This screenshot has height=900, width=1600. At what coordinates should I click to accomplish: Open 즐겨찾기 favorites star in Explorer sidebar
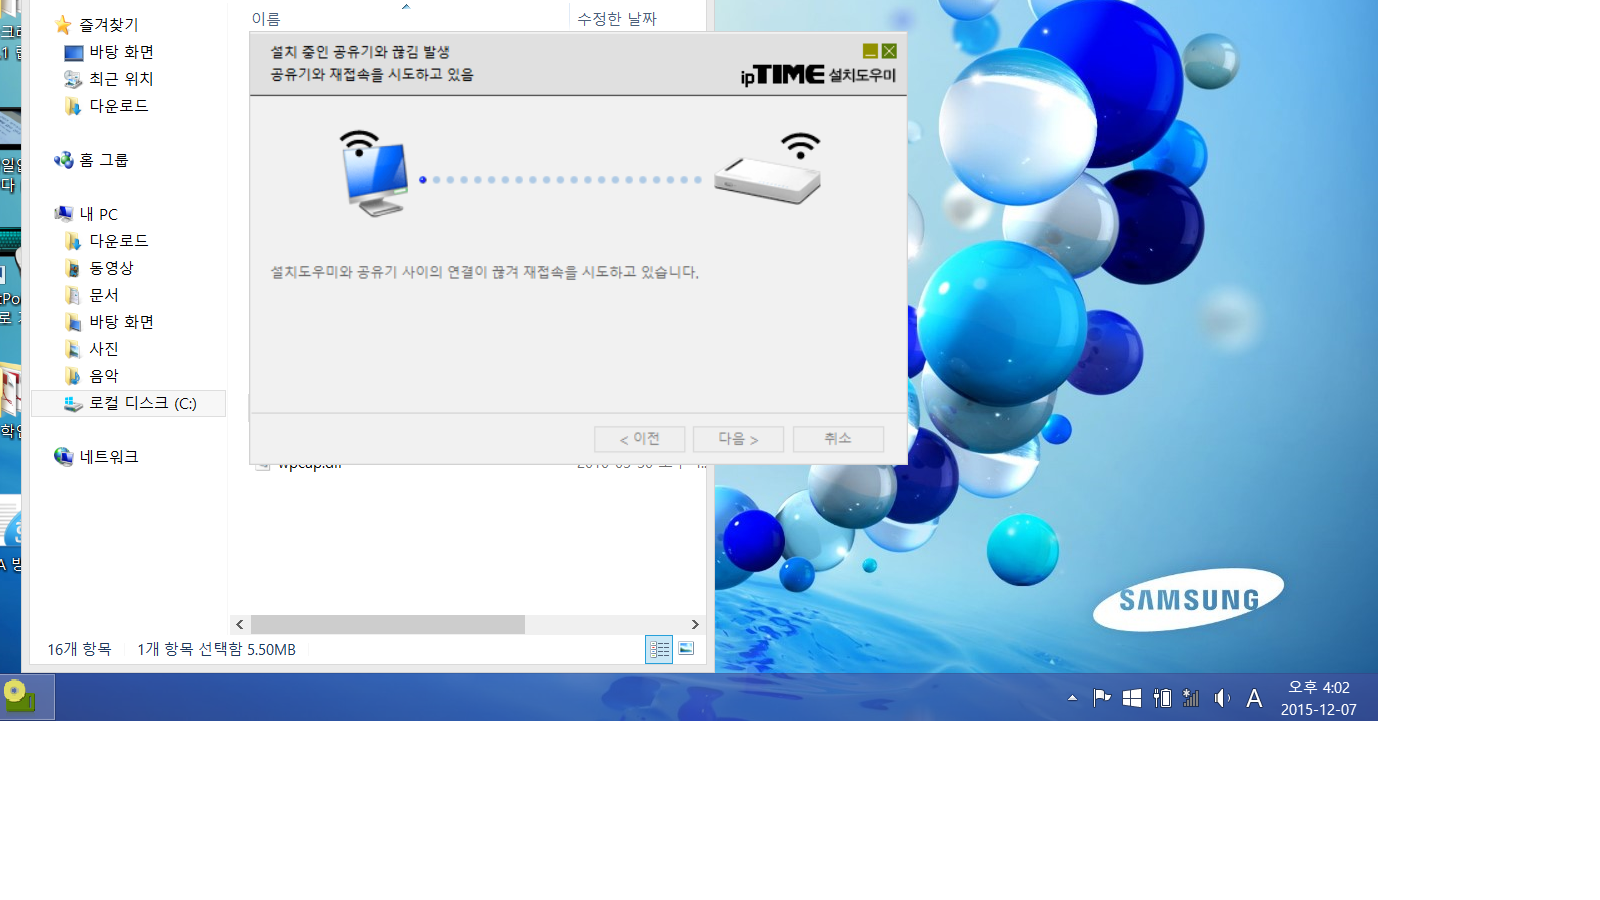(64, 25)
